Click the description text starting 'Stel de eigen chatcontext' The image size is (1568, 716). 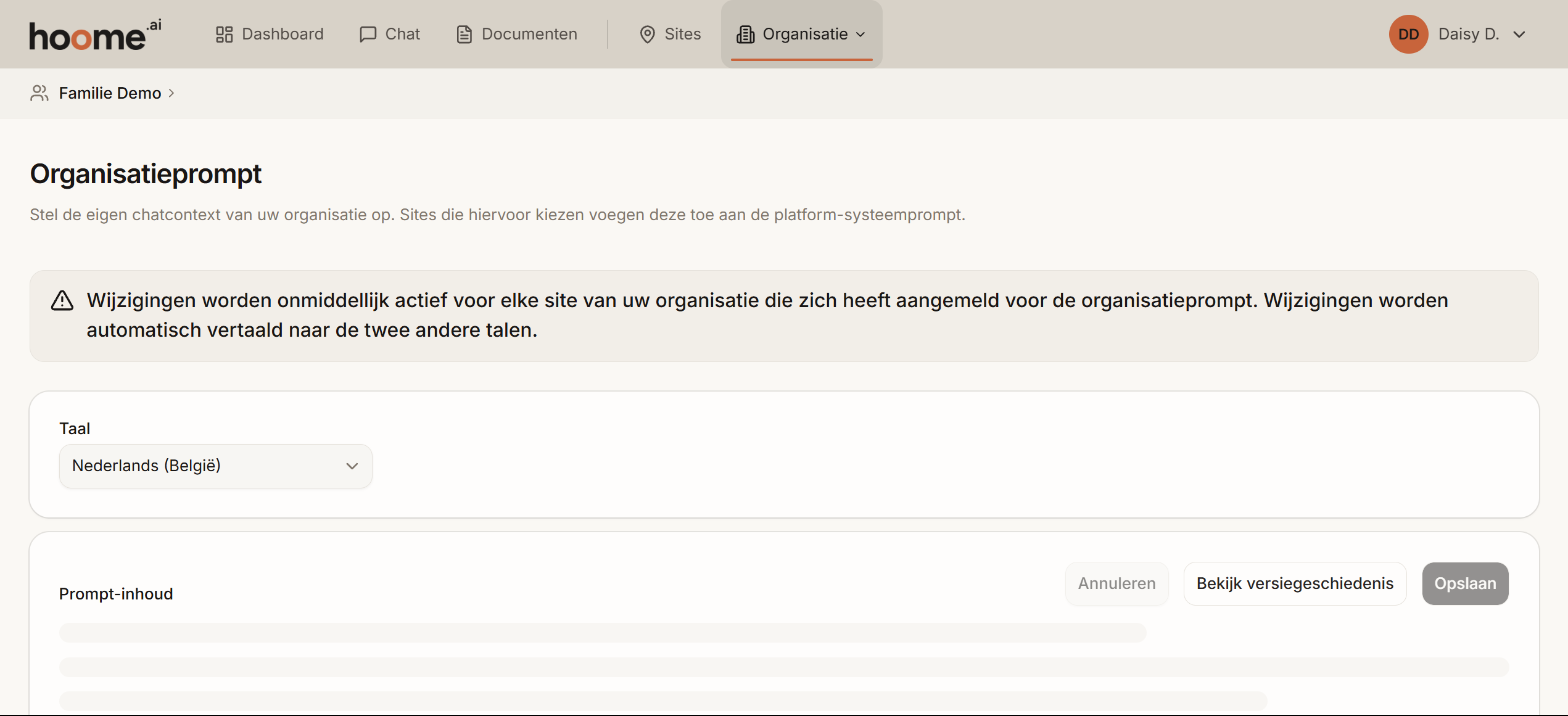tap(497, 215)
